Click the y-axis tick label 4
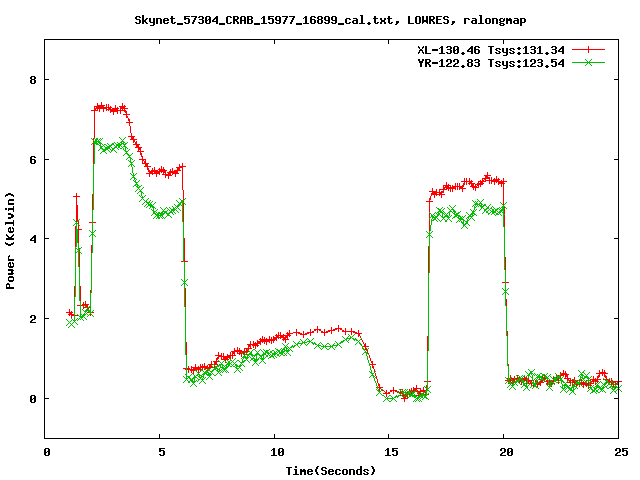The height and width of the screenshot is (480, 640). (33, 239)
